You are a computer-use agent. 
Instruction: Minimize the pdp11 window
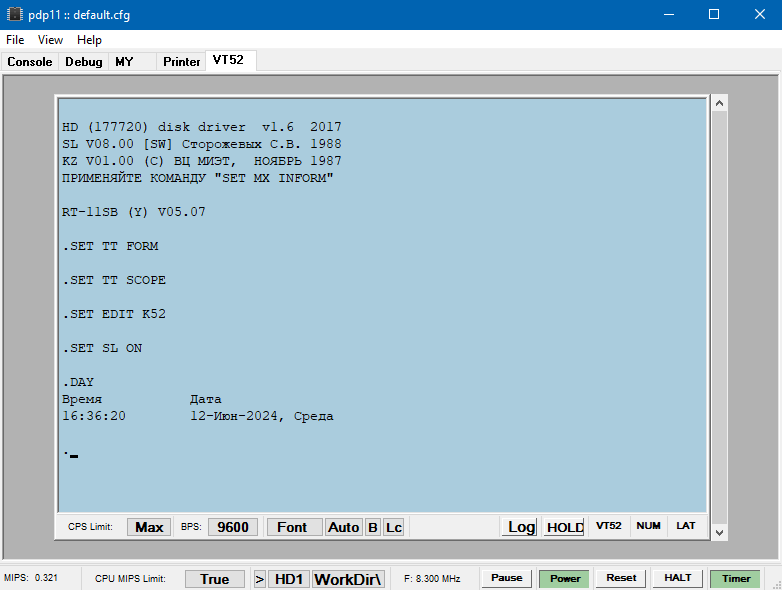point(669,14)
